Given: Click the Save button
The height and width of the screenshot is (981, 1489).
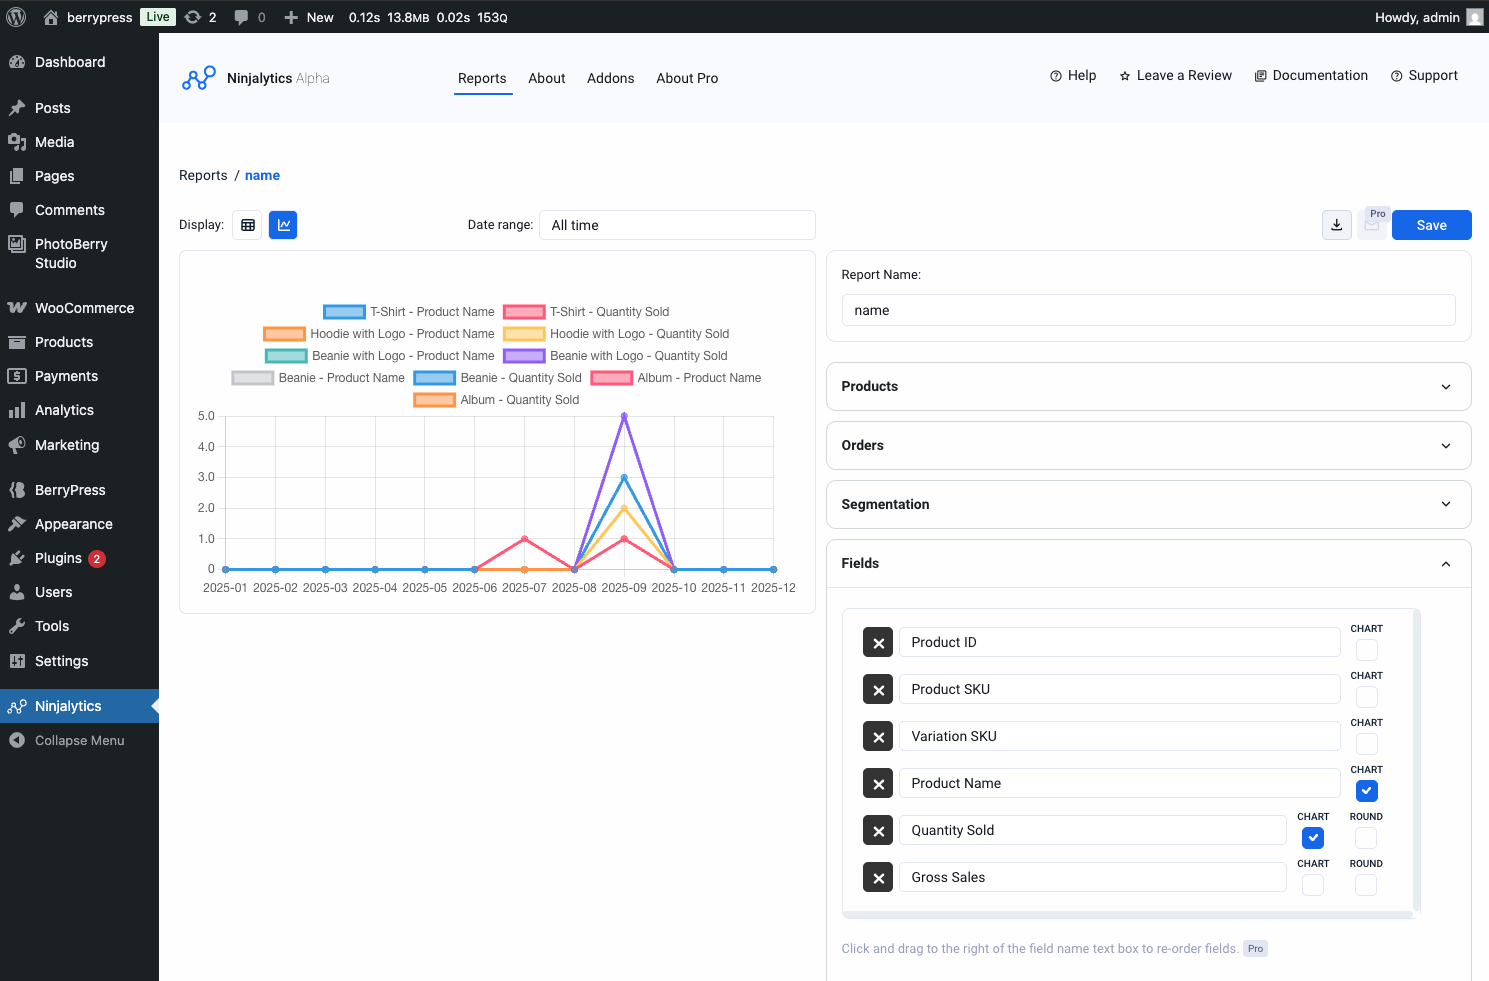Looking at the screenshot, I should tap(1431, 224).
